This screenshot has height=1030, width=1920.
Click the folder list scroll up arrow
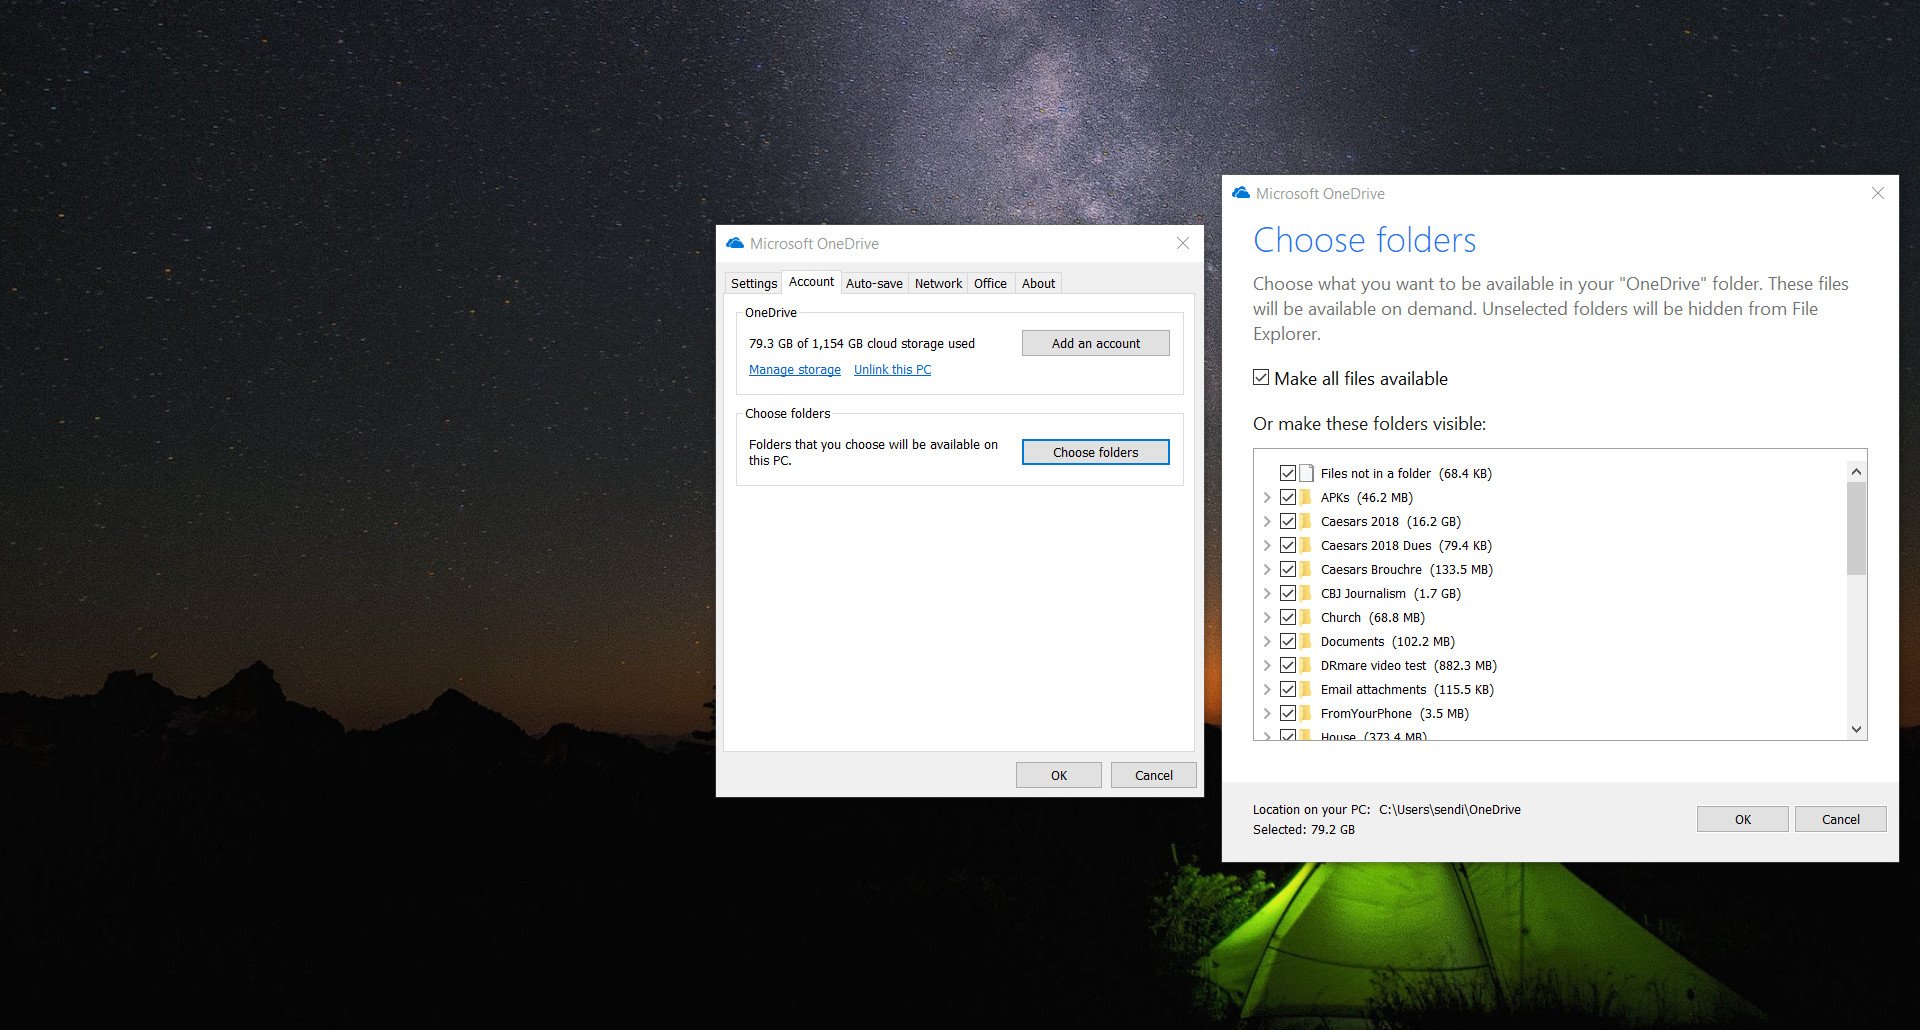[1856, 471]
